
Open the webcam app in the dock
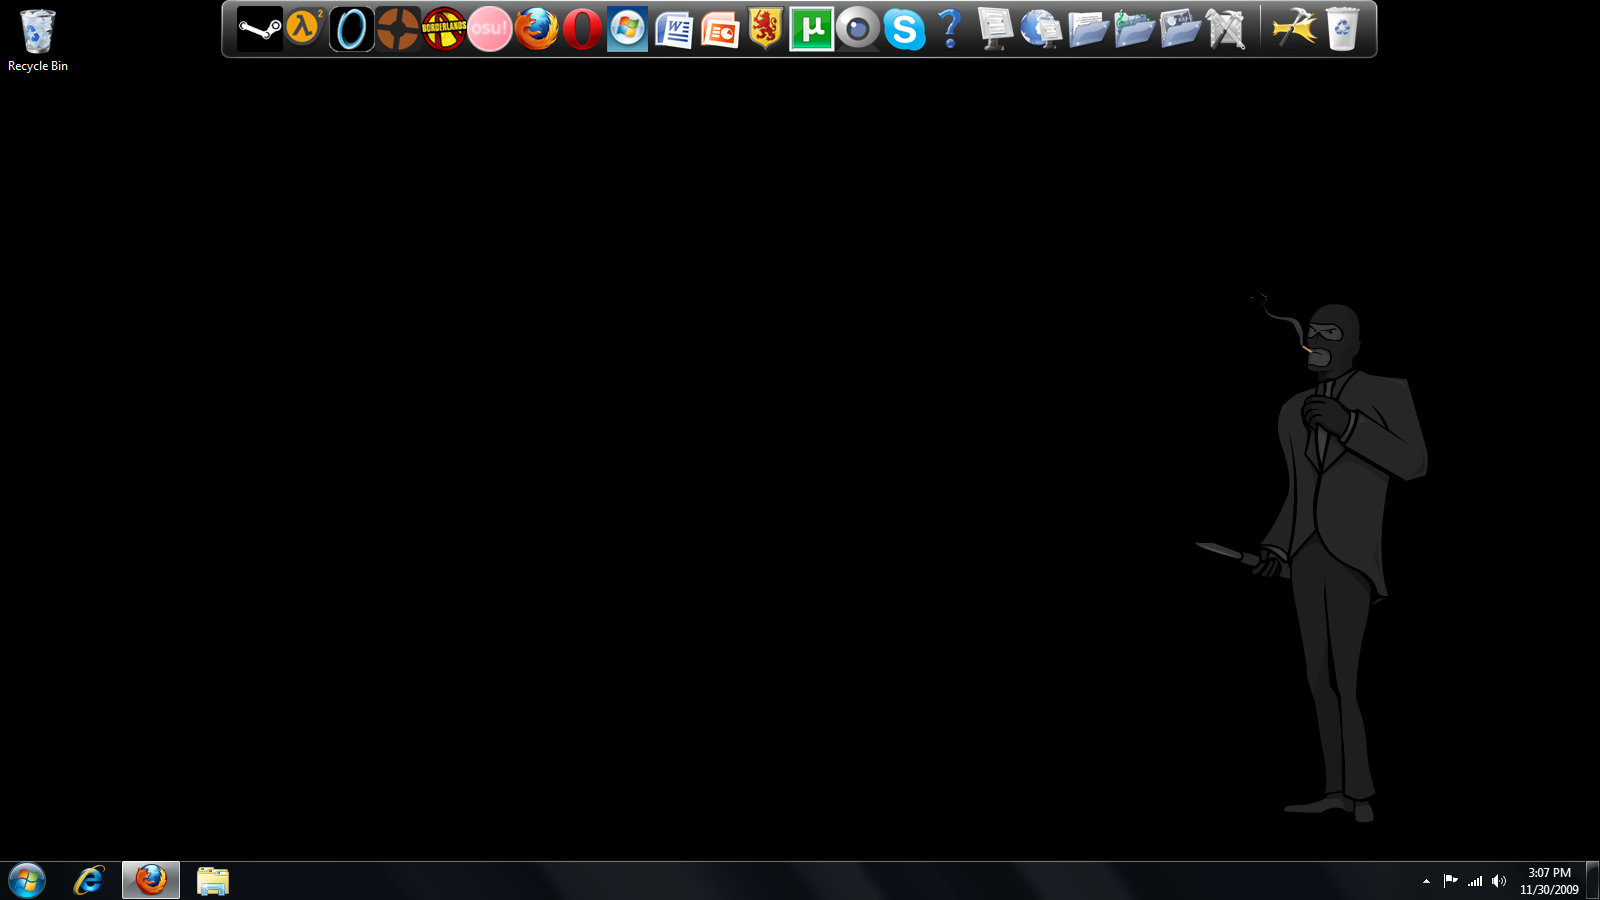coord(858,29)
